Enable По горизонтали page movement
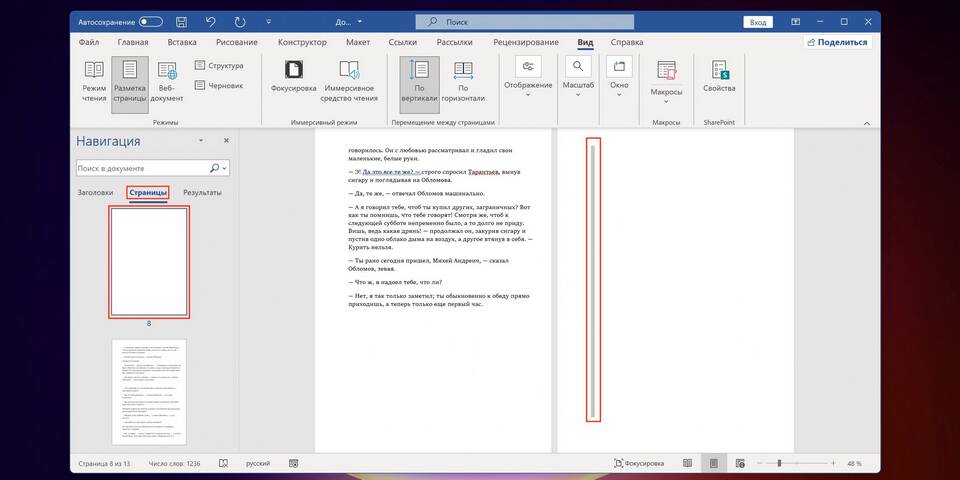 click(463, 80)
